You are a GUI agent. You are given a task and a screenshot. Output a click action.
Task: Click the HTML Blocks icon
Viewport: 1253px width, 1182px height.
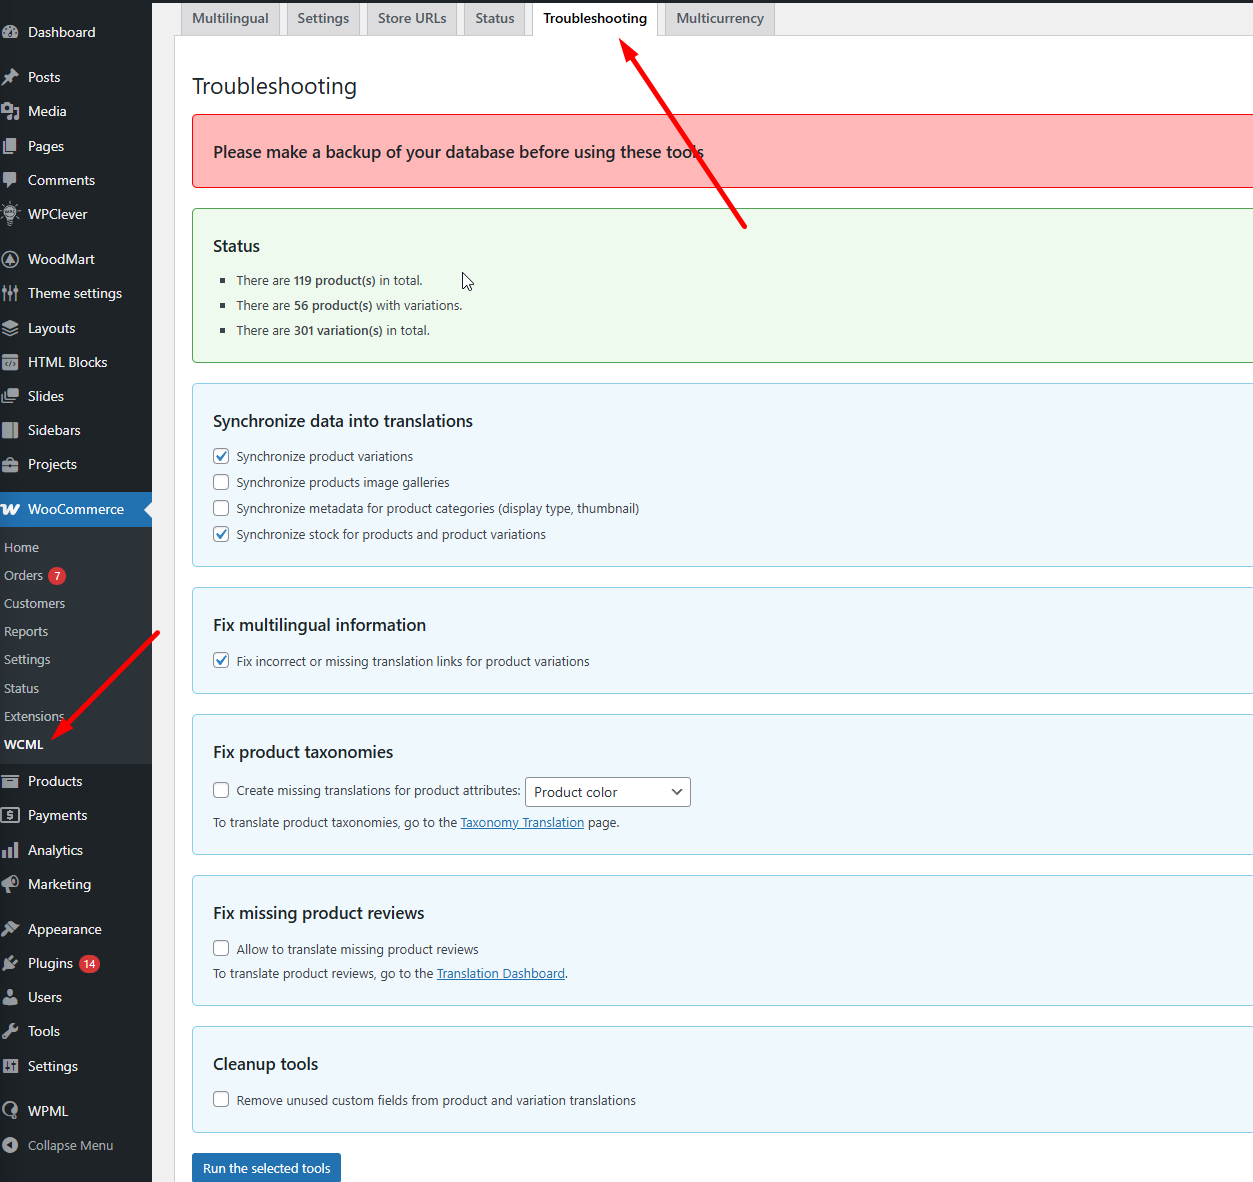pos(10,362)
